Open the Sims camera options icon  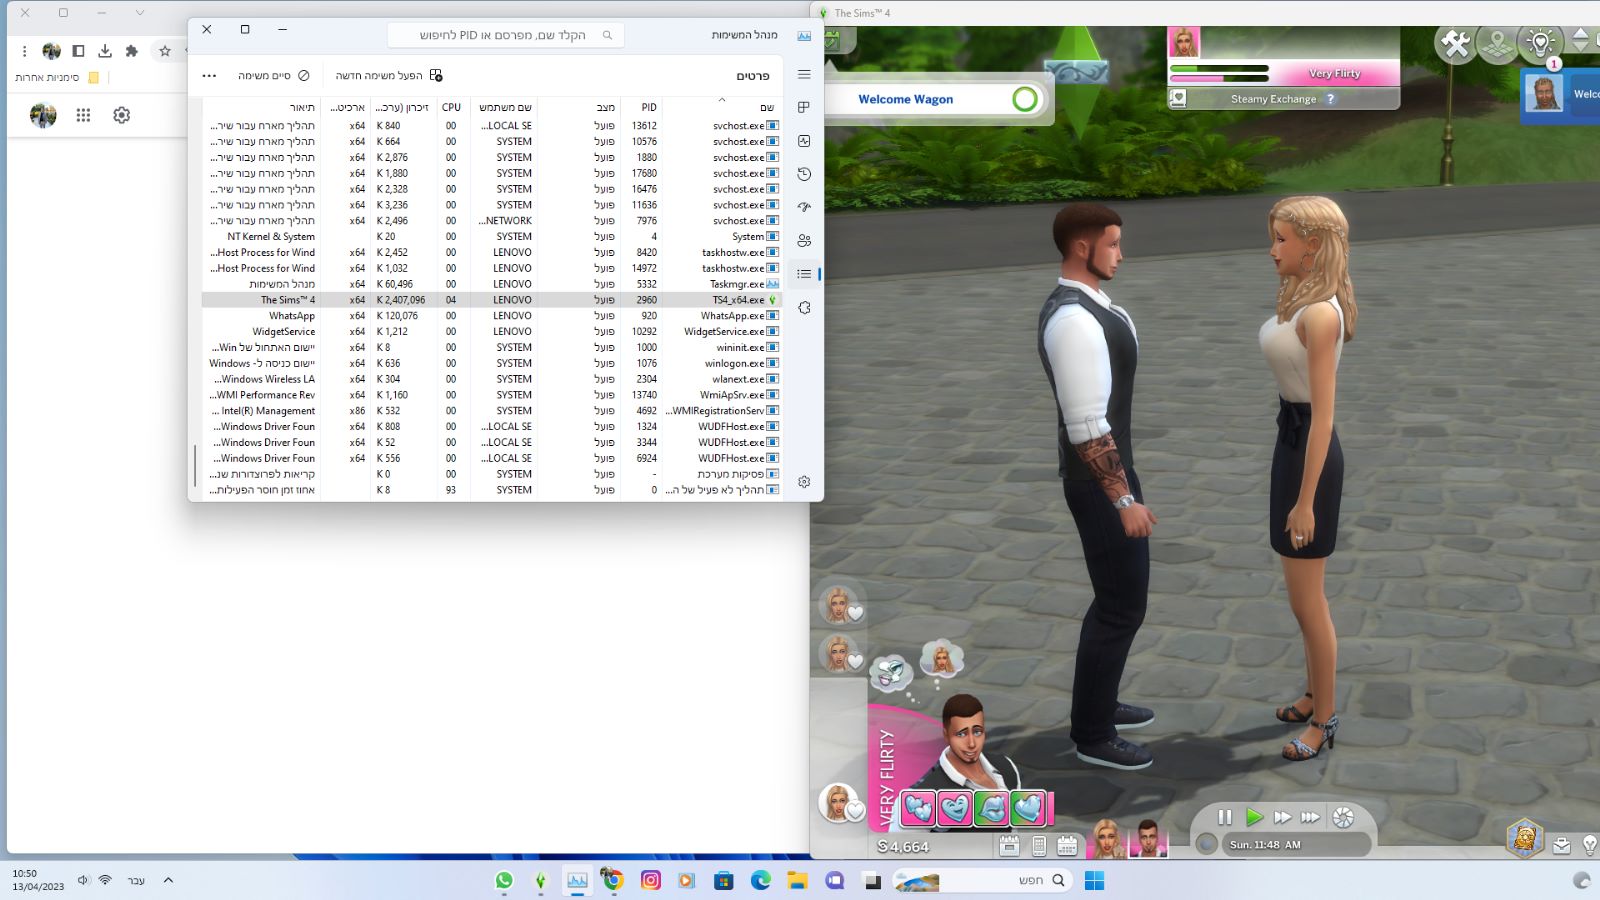pos(1343,817)
